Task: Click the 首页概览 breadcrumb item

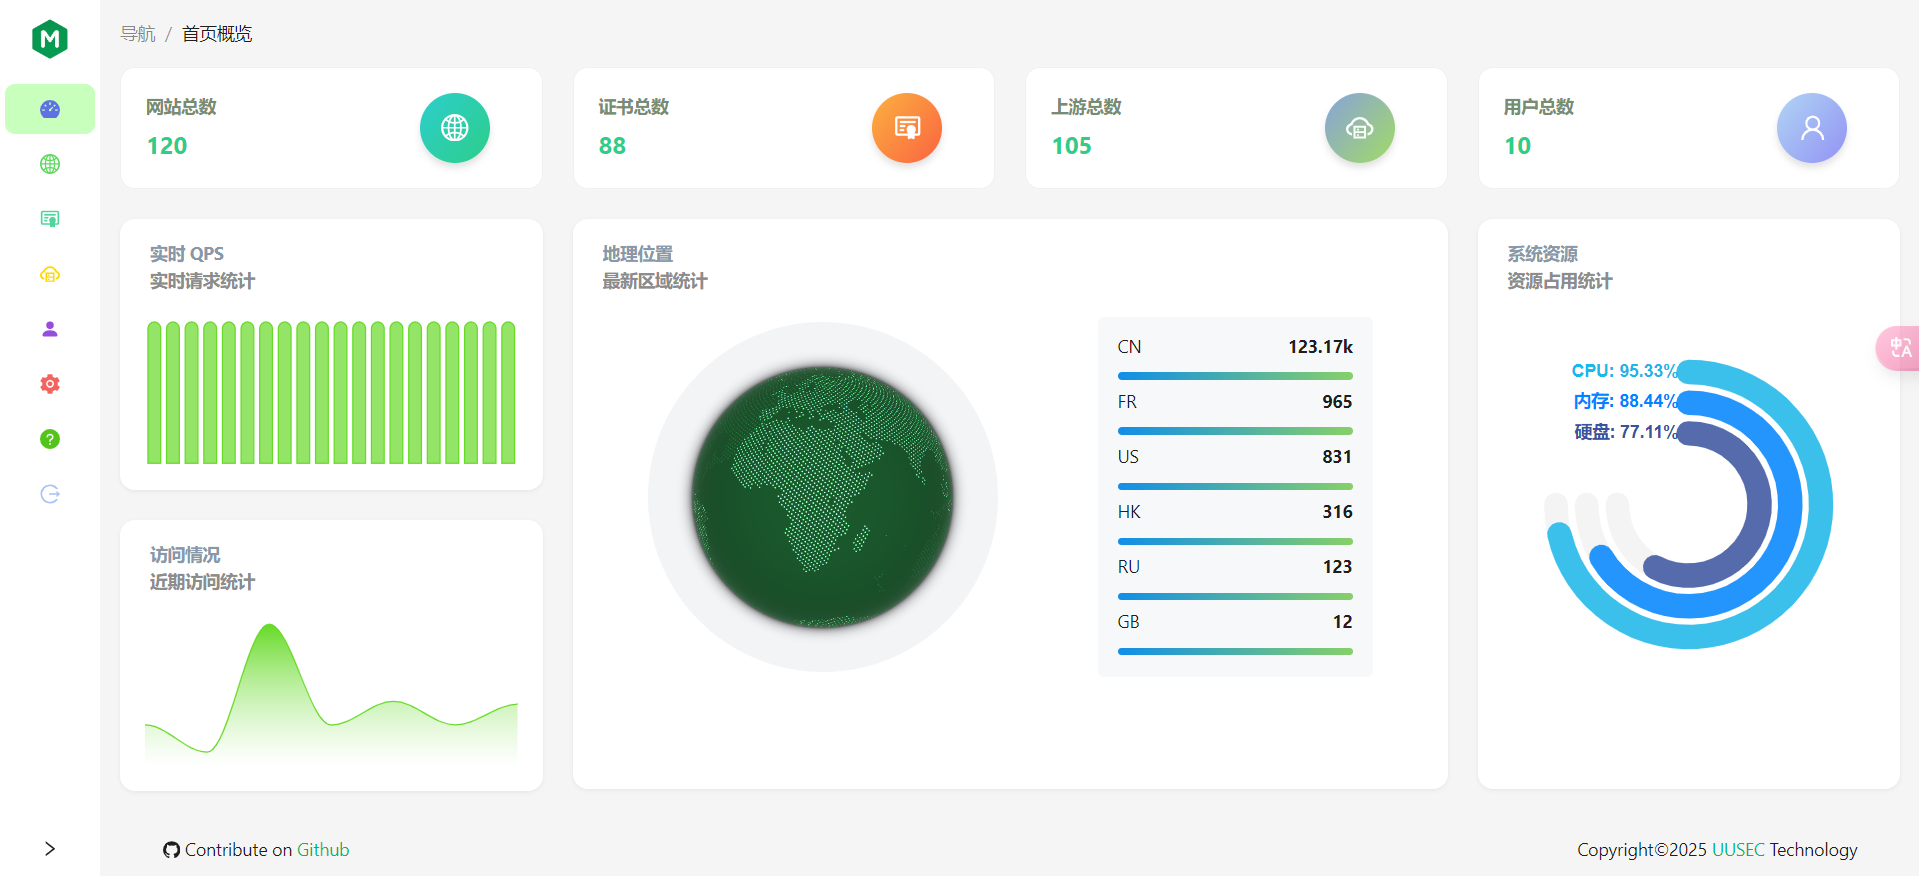Action: click(x=217, y=34)
